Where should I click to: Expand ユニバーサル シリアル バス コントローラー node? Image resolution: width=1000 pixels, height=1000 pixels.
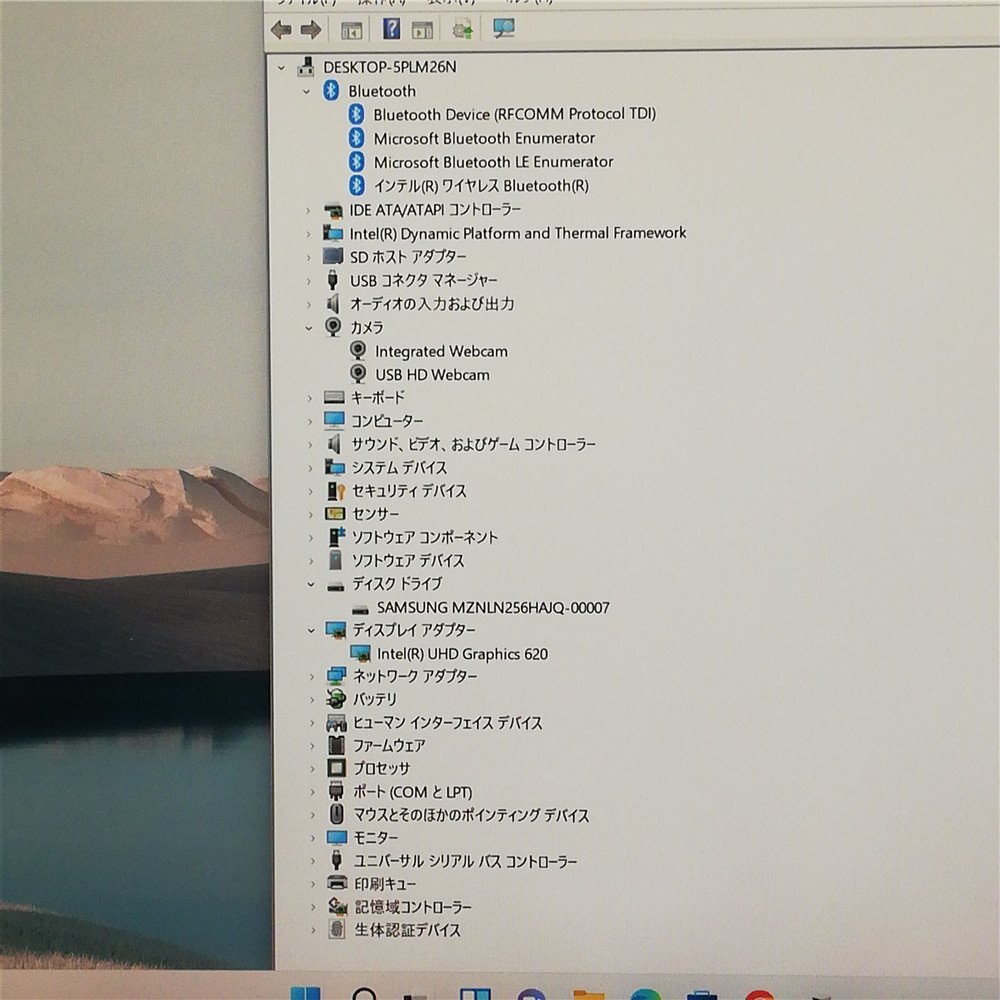click(x=312, y=862)
